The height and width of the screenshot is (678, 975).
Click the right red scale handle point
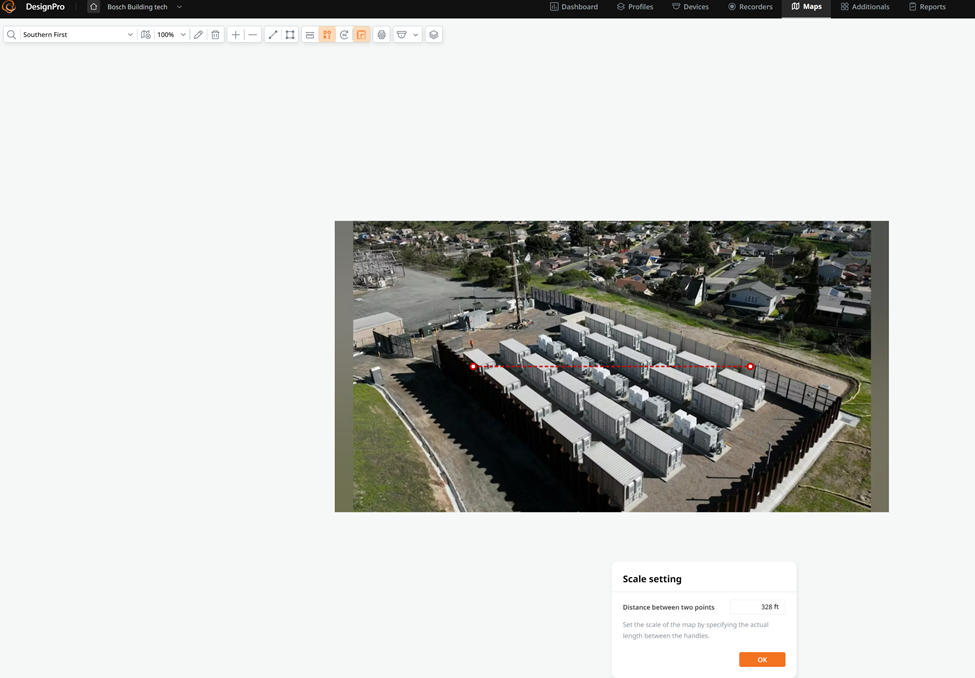[751, 366]
